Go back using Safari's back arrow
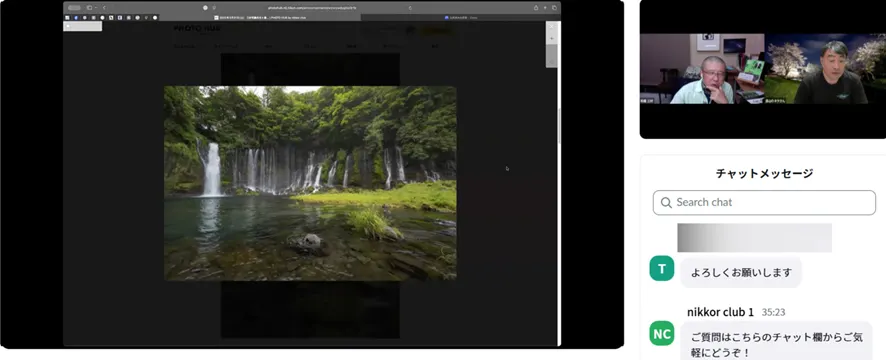 tap(105, 8)
